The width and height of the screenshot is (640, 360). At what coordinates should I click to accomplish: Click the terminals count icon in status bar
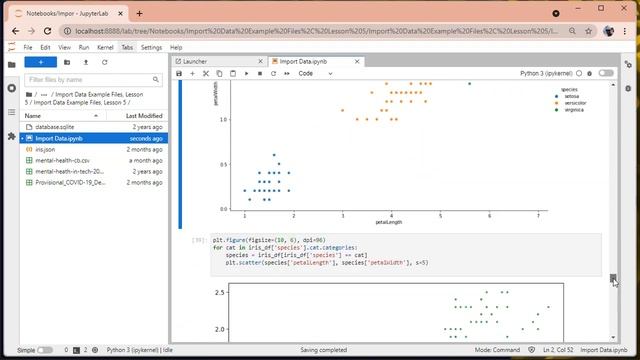coord(76,350)
